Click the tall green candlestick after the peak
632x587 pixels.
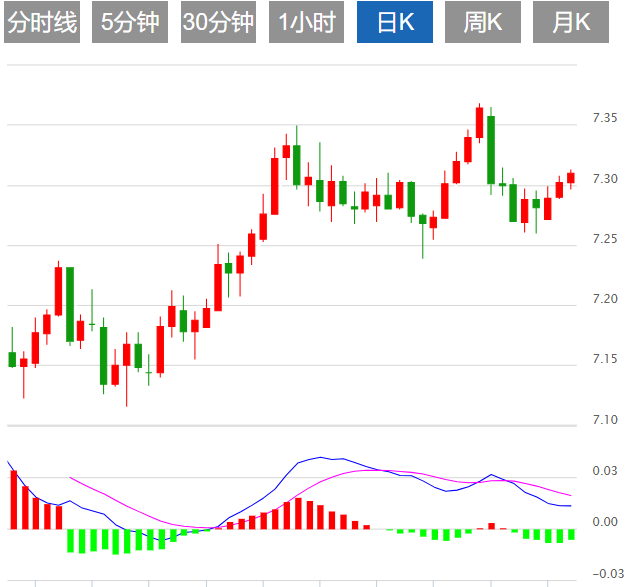[491, 150]
